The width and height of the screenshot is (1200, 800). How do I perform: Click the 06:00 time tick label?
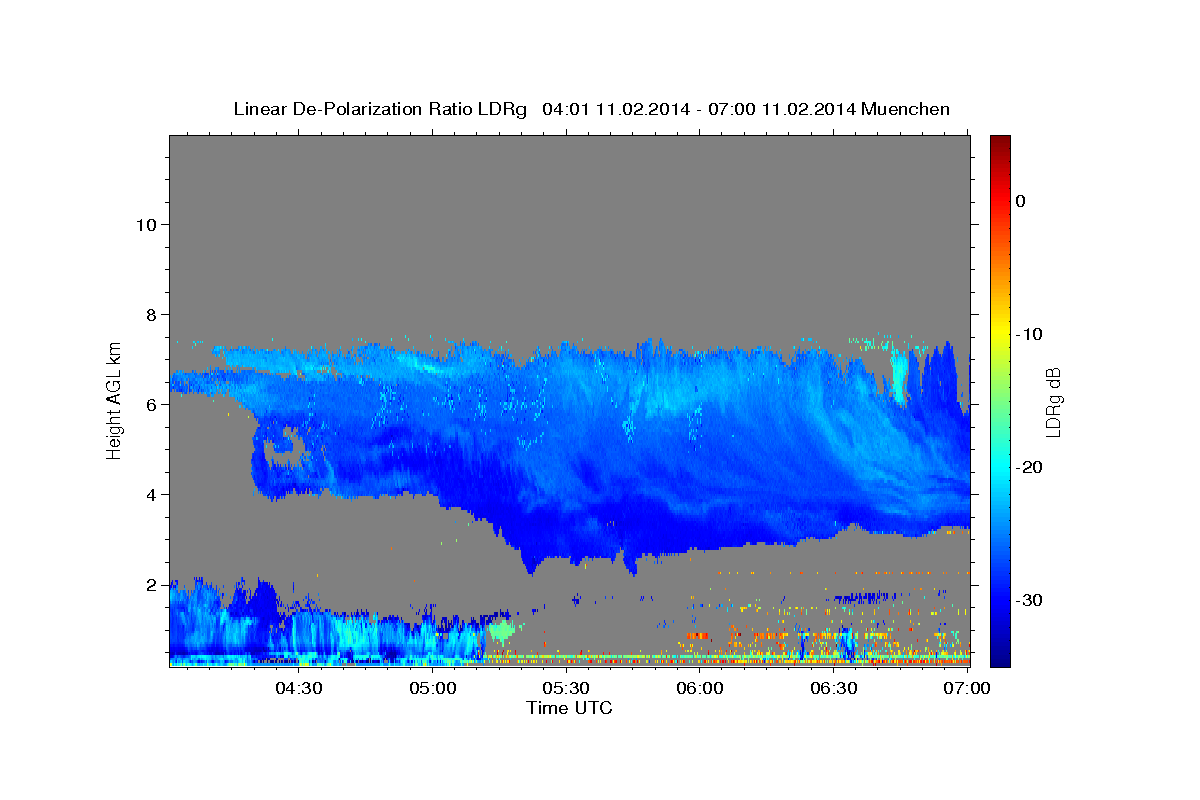(x=700, y=688)
